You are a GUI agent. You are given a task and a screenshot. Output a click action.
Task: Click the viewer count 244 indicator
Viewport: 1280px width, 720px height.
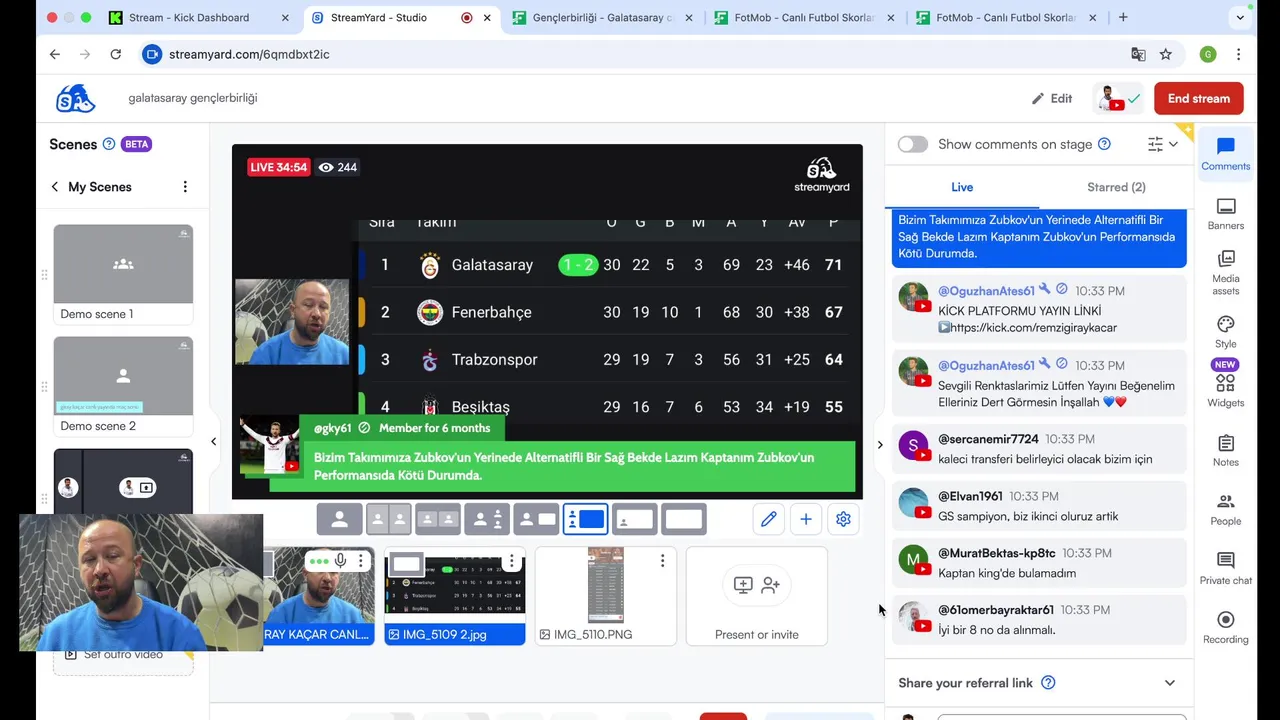pyautogui.click(x=338, y=167)
